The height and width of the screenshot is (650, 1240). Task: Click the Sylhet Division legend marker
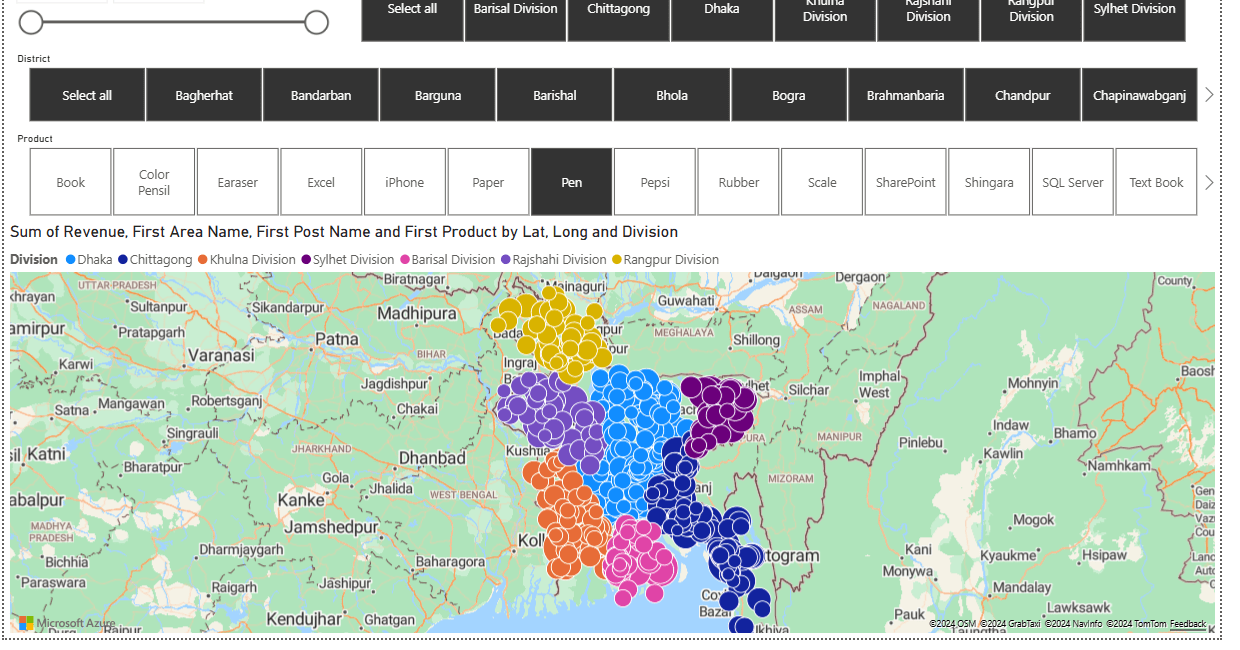pos(306,260)
